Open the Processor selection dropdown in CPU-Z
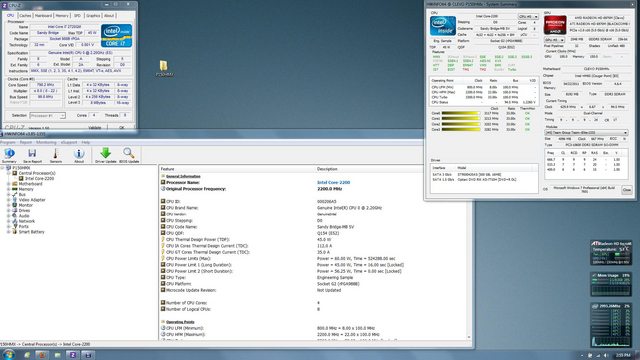The width and height of the screenshot is (640, 360). pyautogui.click(x=47, y=116)
